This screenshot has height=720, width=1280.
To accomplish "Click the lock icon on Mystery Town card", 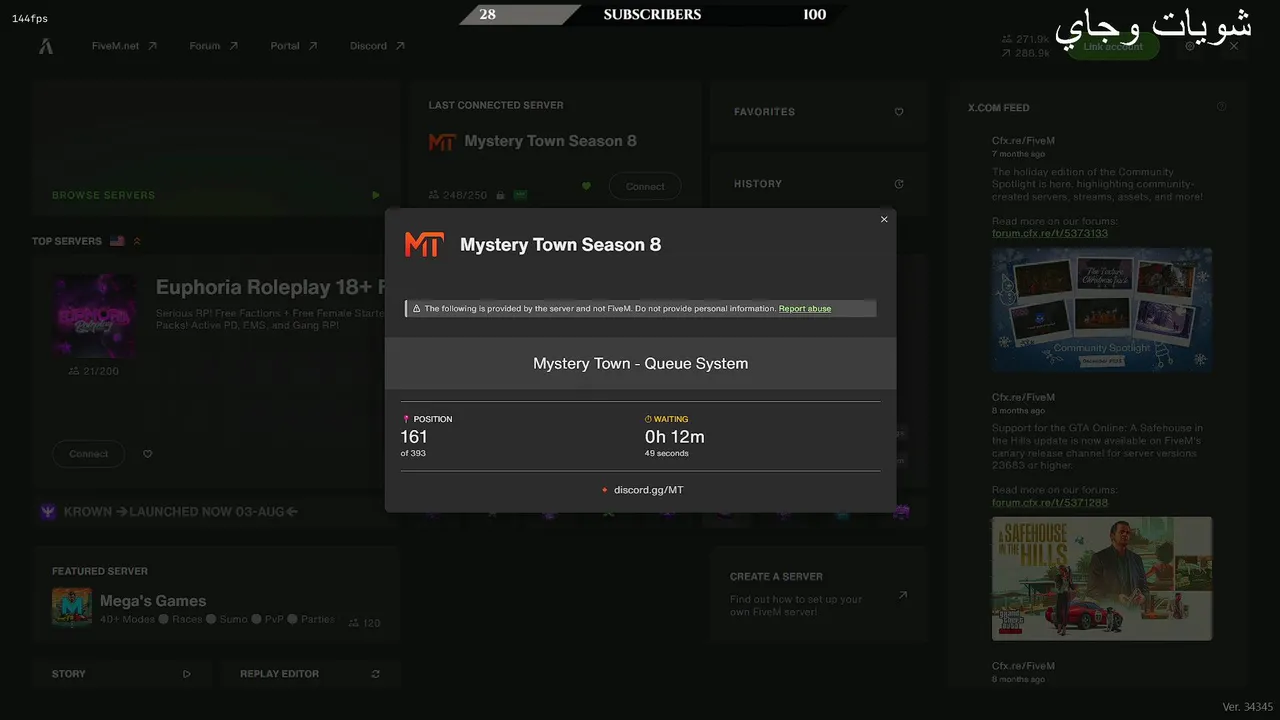I will point(501,195).
